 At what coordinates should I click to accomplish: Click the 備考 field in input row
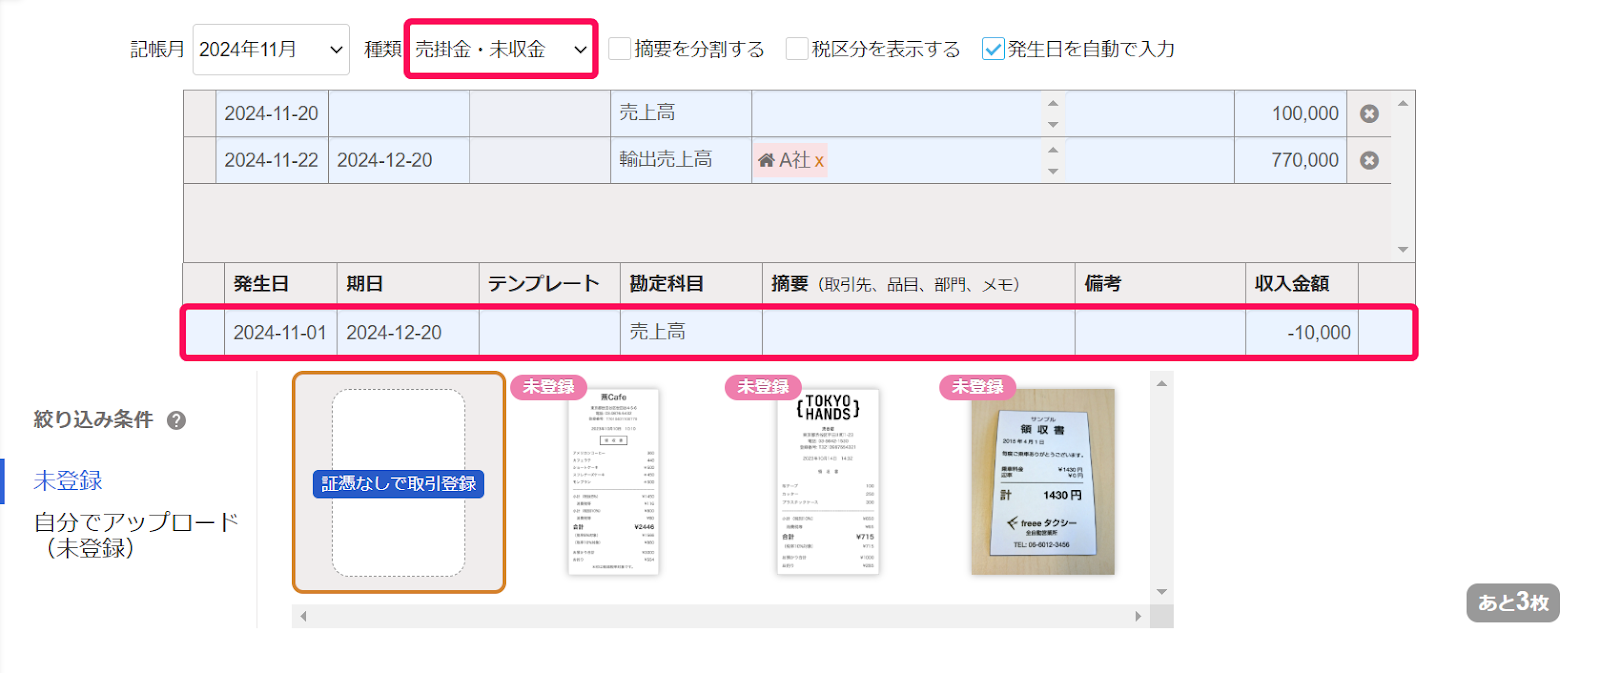point(1160,333)
